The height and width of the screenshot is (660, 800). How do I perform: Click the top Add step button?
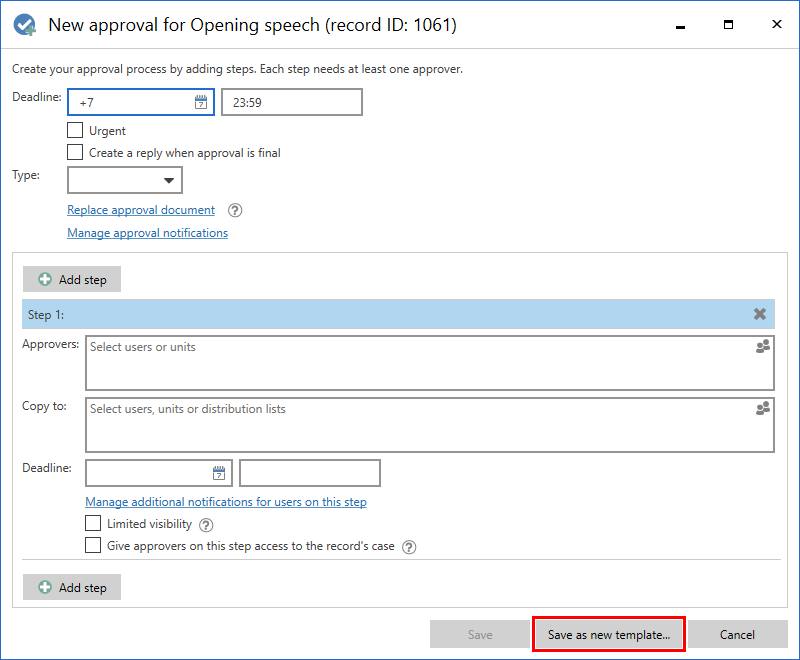coord(72,279)
